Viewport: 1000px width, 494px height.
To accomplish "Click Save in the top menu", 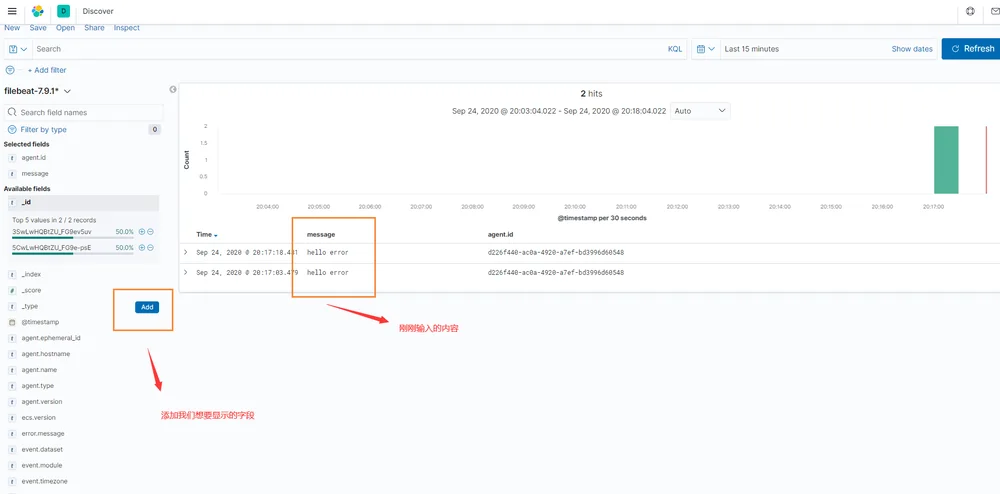I will [x=38, y=28].
